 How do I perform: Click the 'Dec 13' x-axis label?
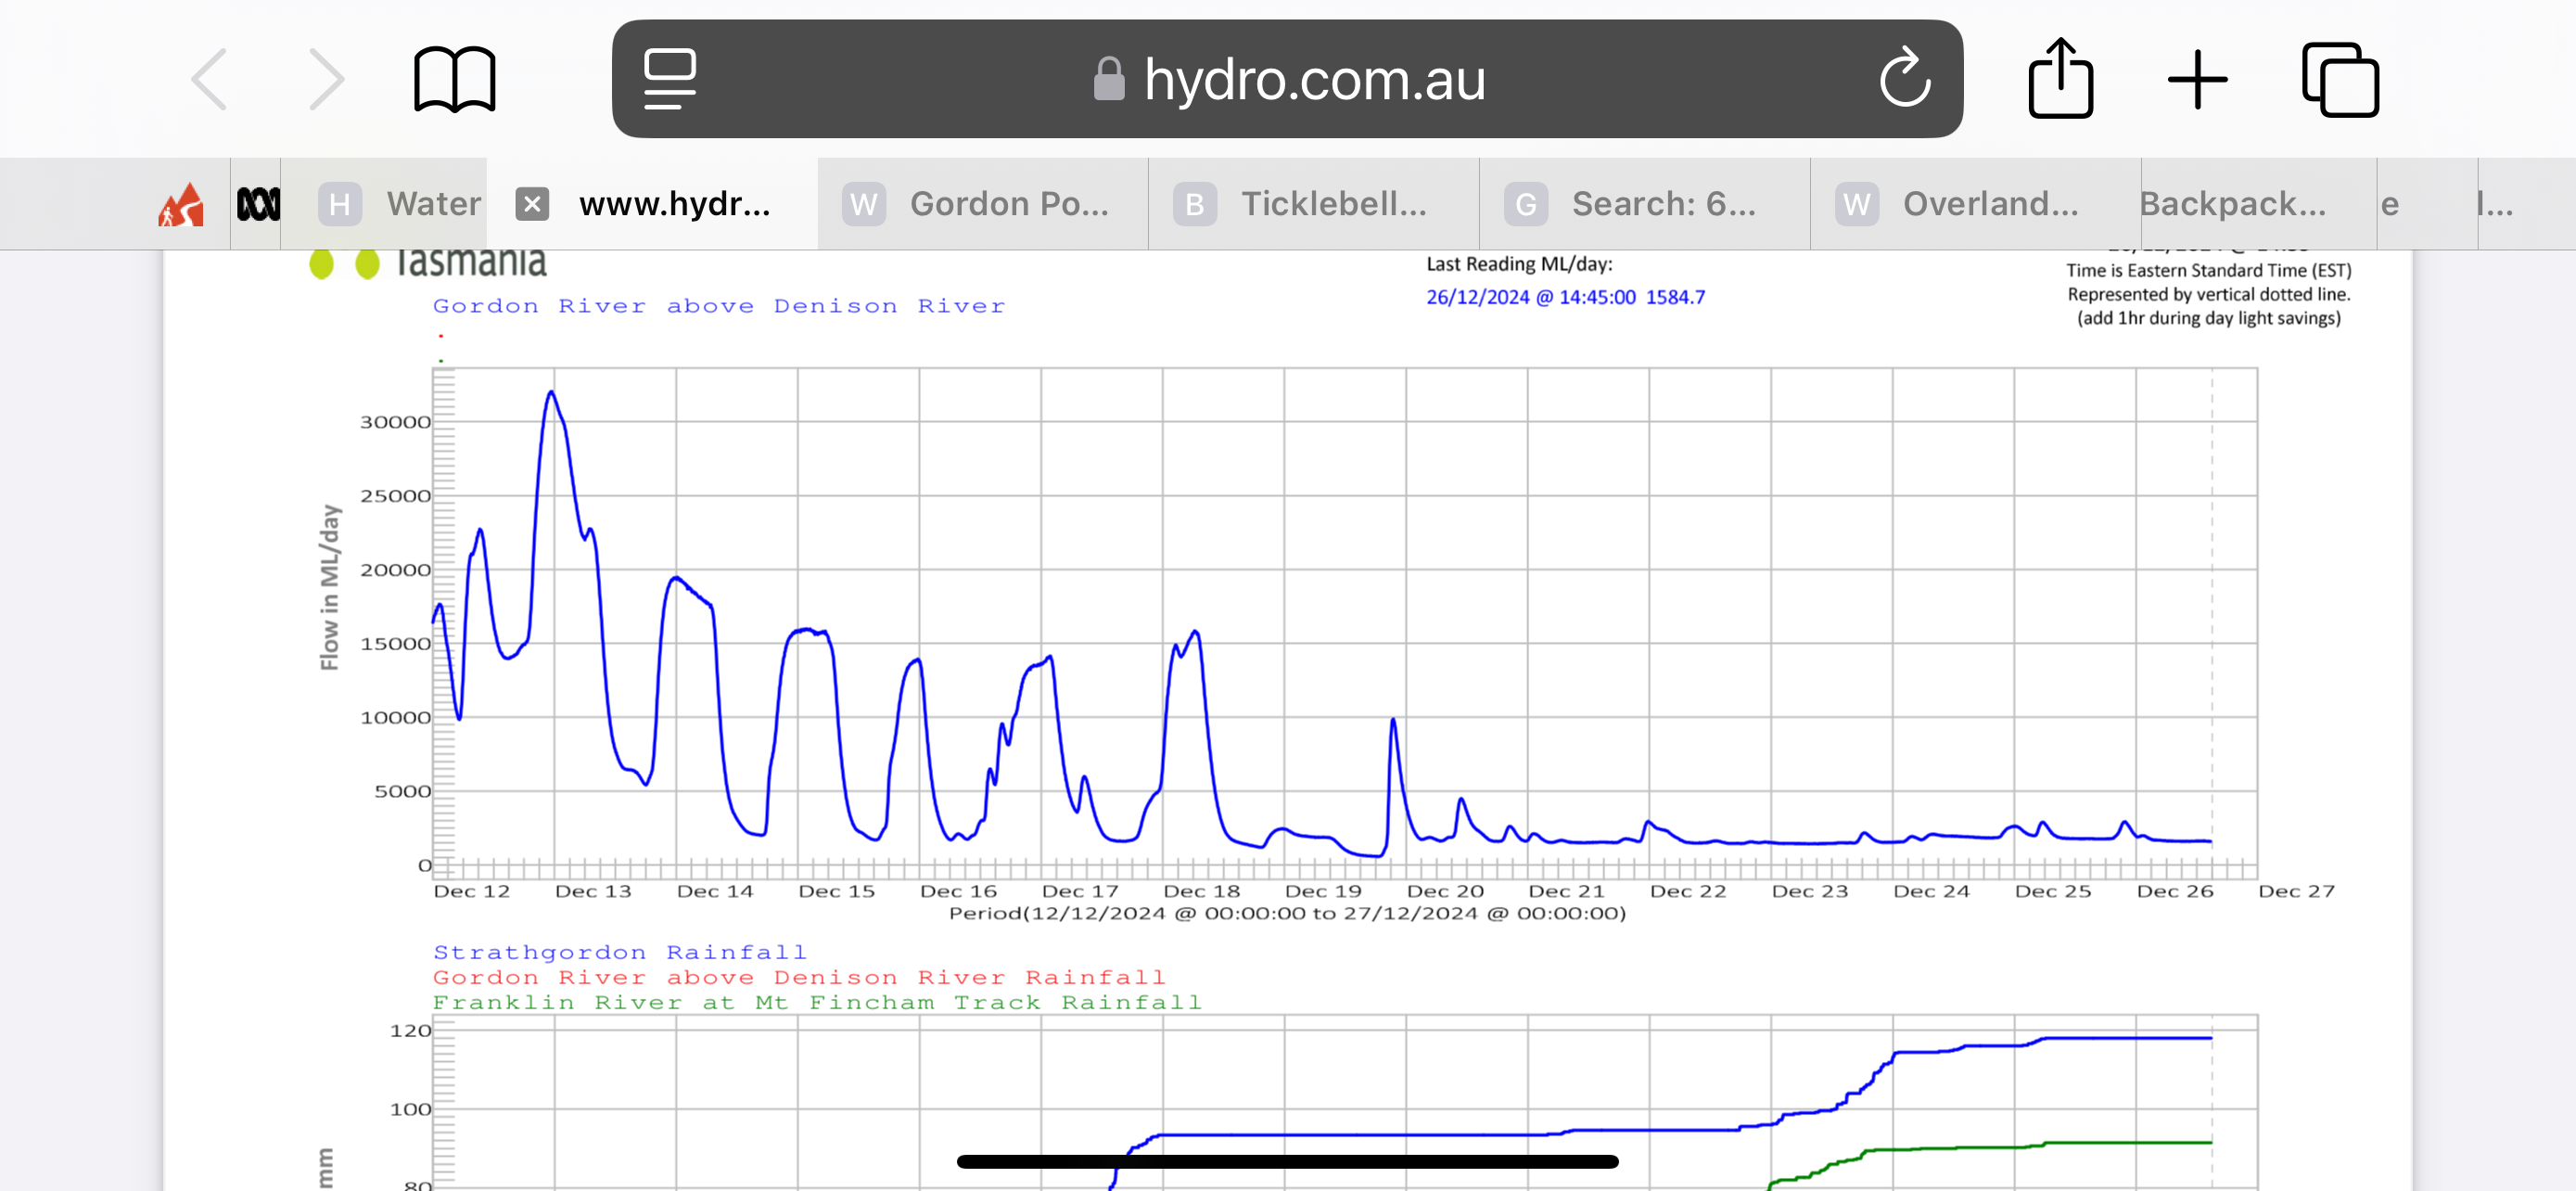tap(593, 891)
